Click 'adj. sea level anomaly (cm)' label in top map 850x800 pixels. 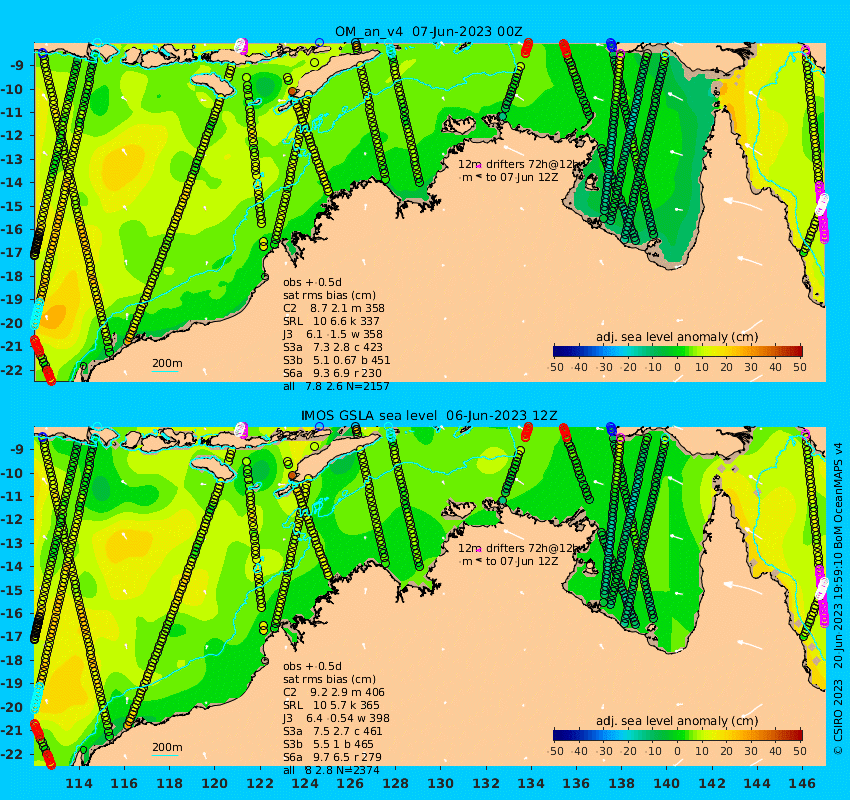677,337
